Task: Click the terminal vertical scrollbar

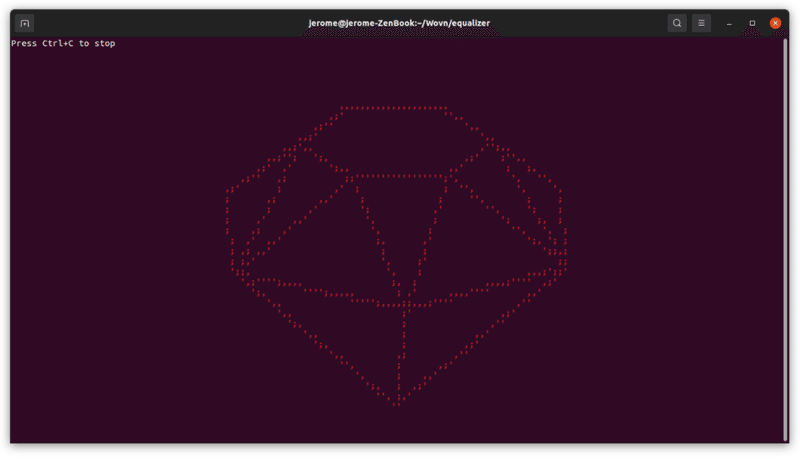Action: [x=785, y=240]
